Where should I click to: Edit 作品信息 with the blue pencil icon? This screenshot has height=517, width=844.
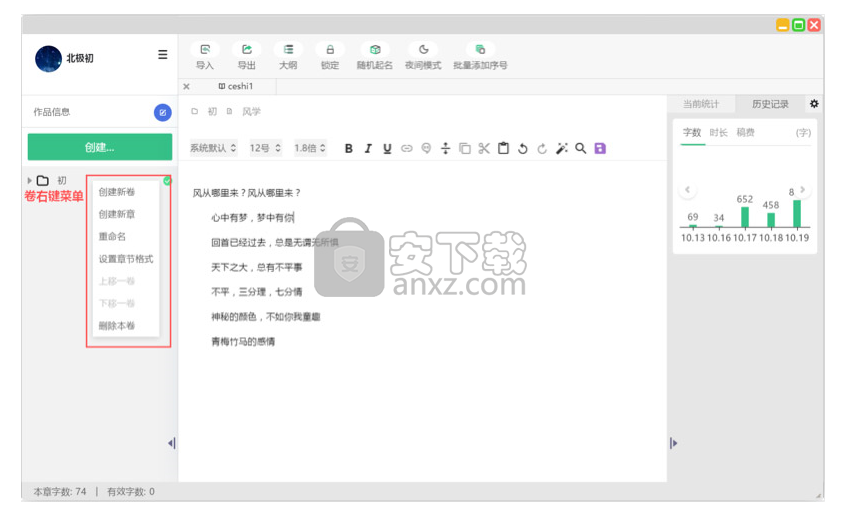(163, 113)
